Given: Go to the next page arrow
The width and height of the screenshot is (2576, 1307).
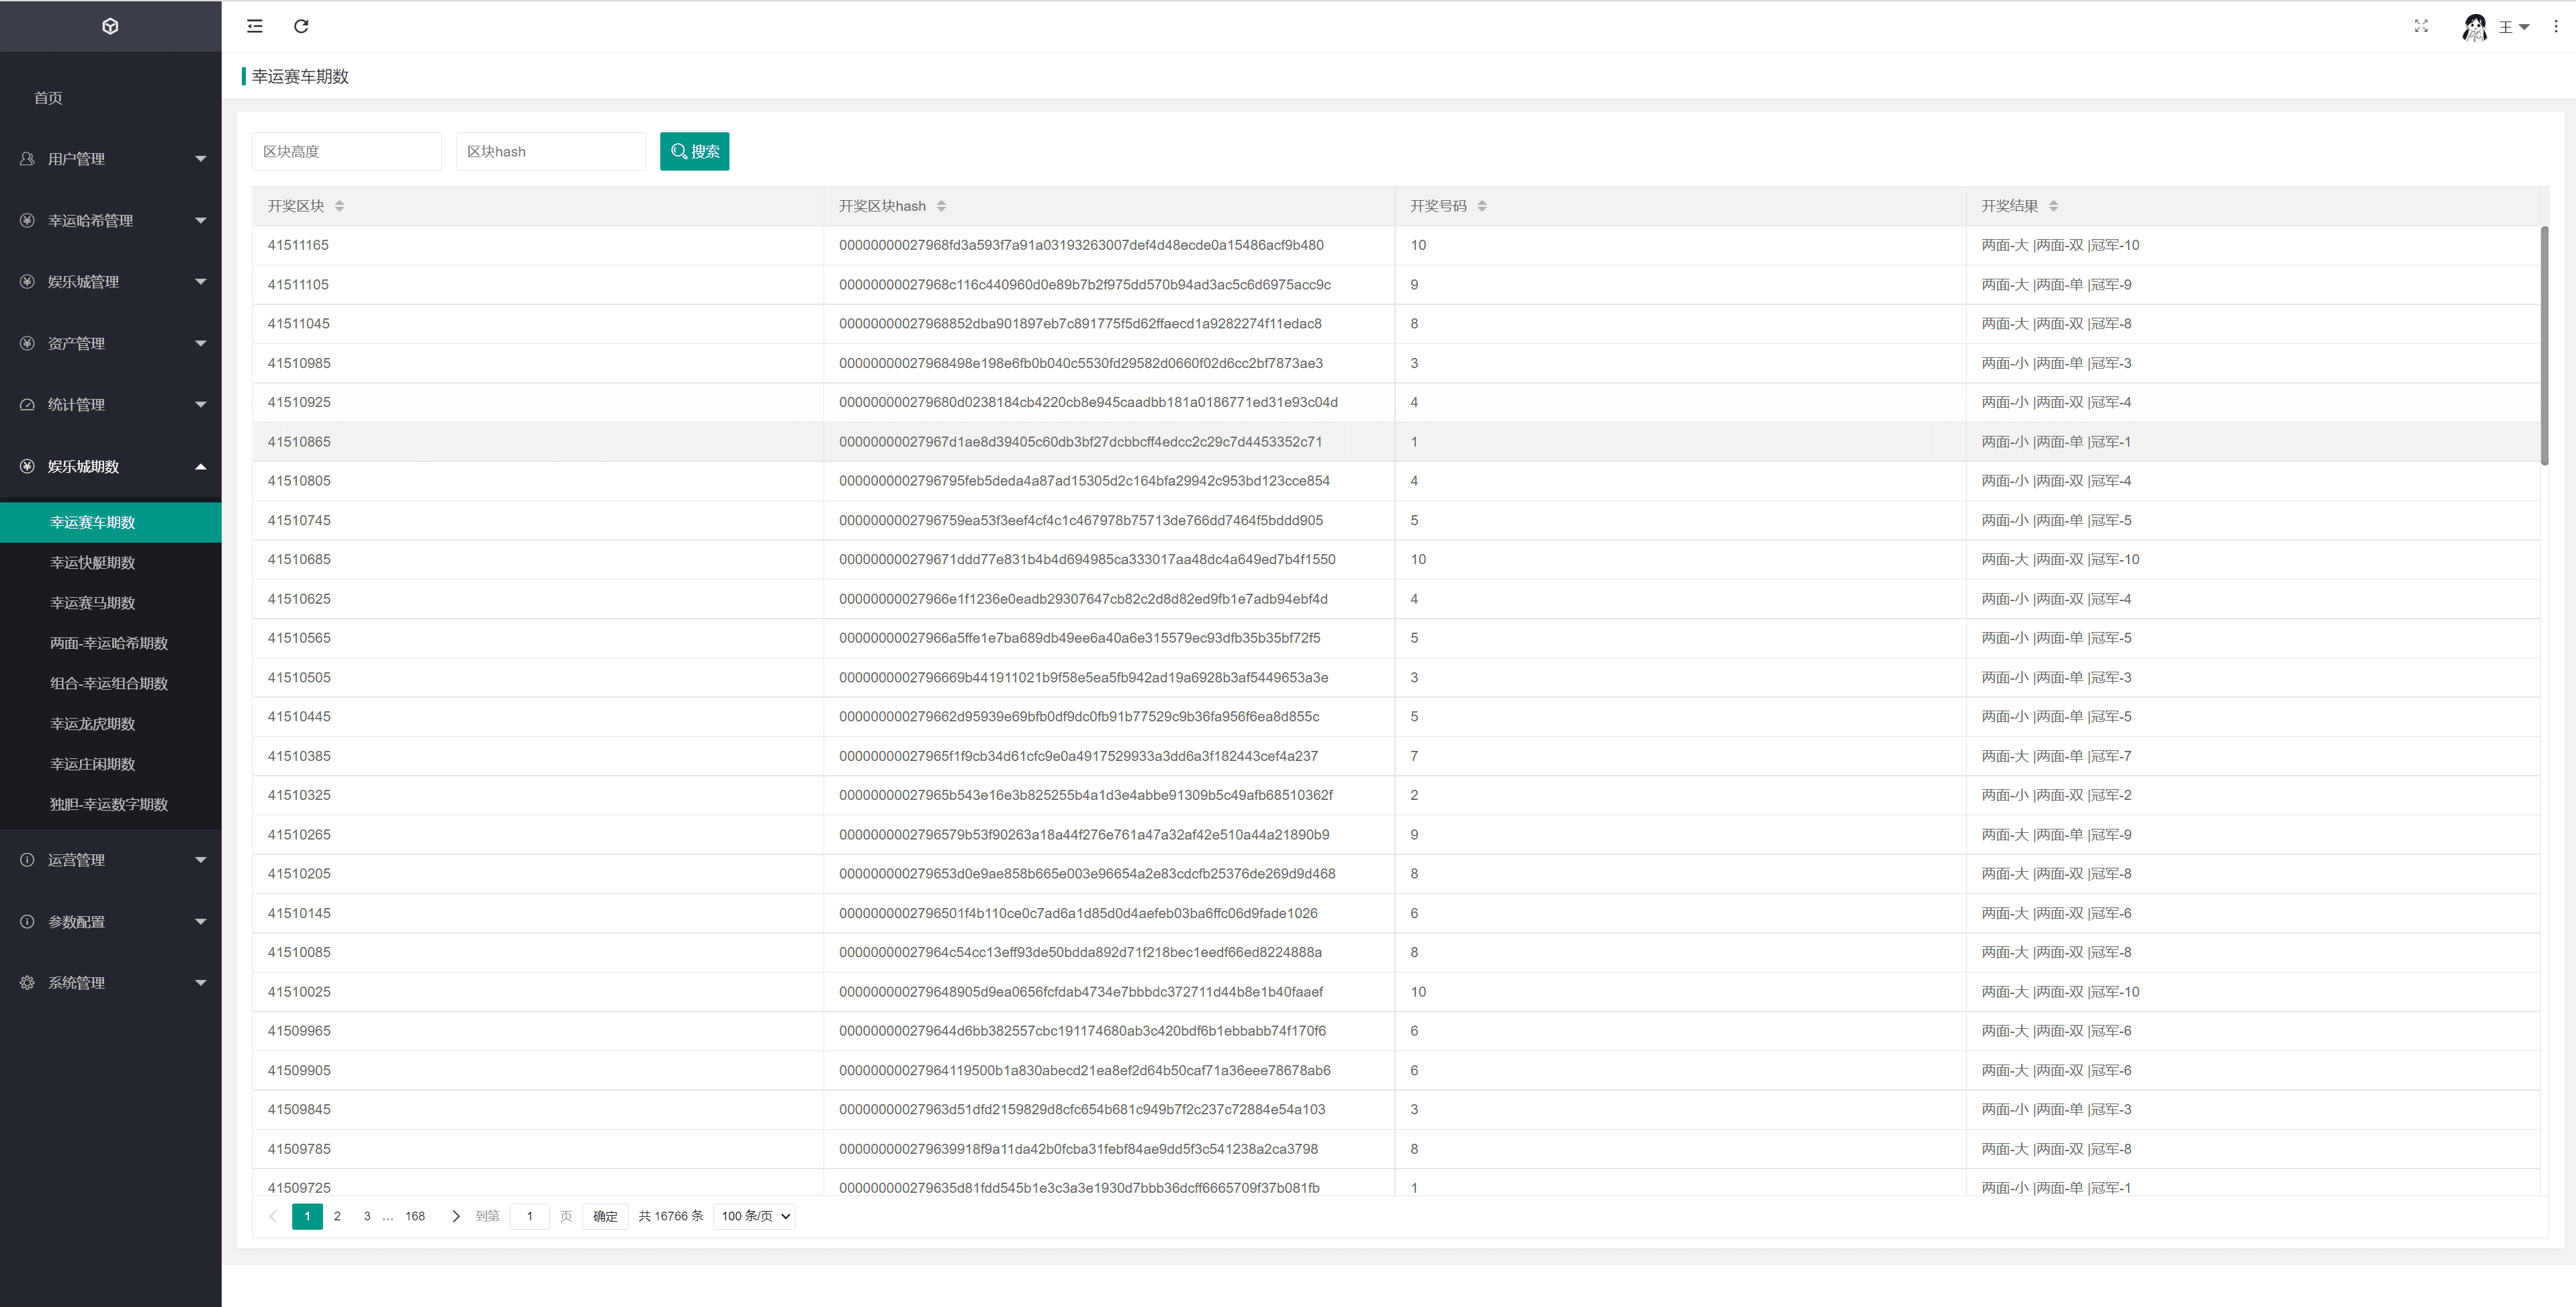Looking at the screenshot, I should coord(456,1216).
